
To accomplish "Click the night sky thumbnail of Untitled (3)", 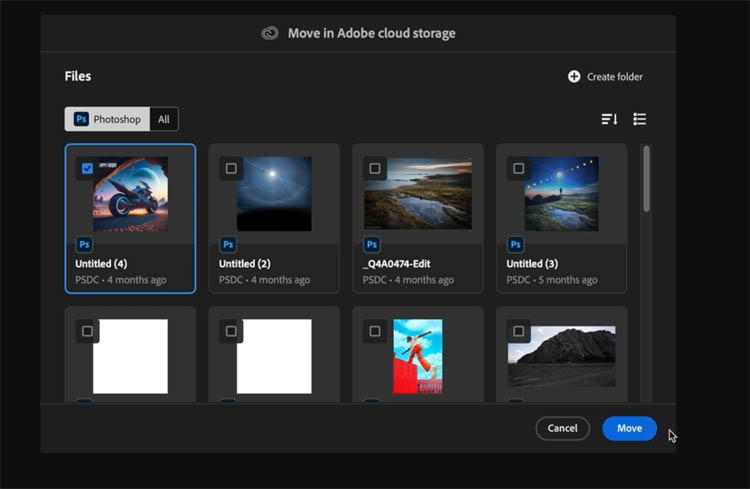I will 562,194.
